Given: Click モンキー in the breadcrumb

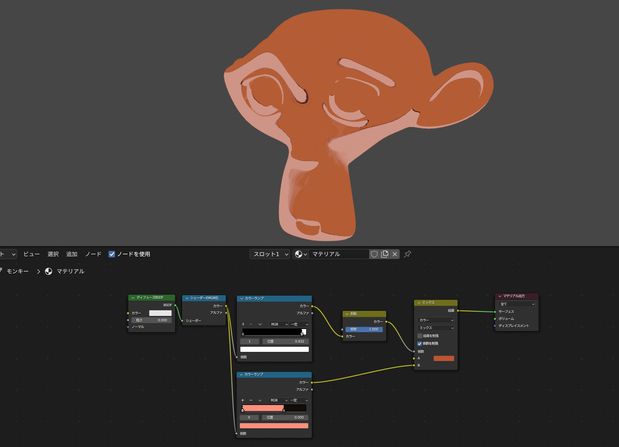Looking at the screenshot, I should point(18,272).
